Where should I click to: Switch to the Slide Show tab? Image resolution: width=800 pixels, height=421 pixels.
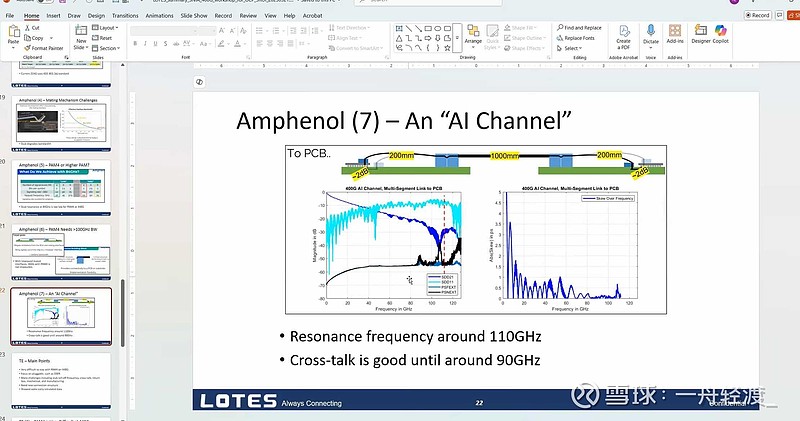pos(194,16)
